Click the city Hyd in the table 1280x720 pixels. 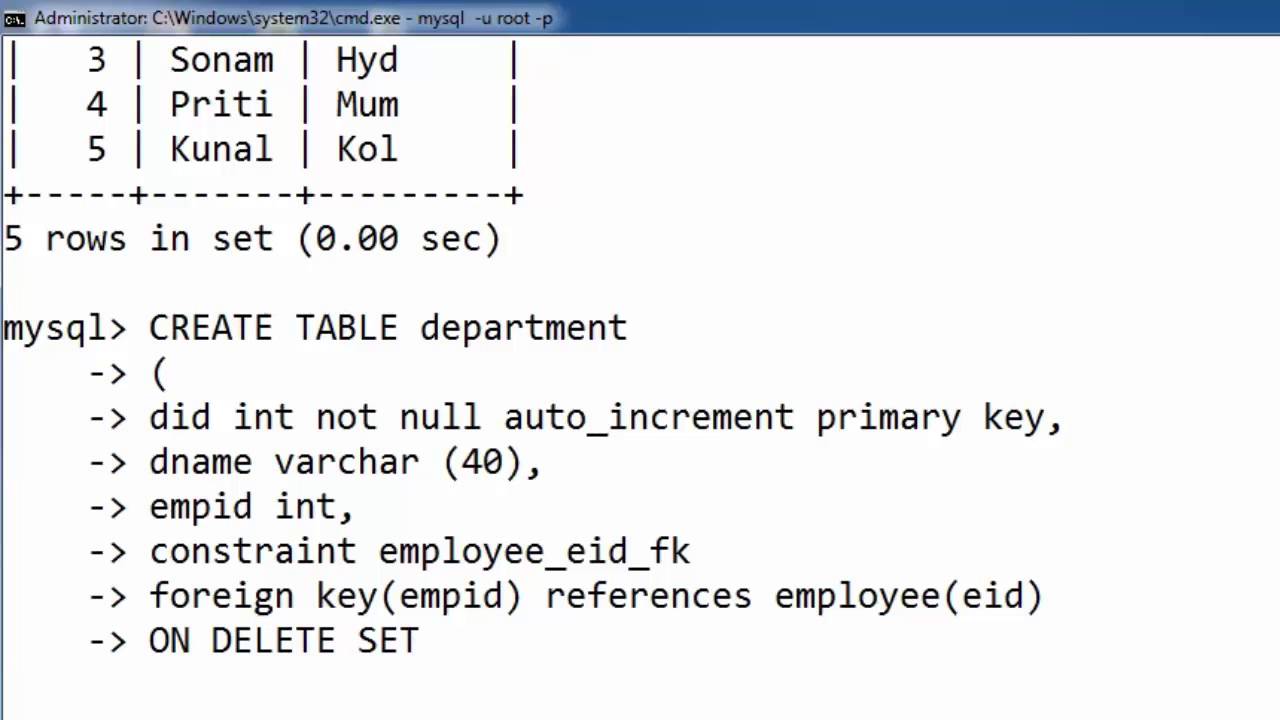pyautogui.click(x=367, y=62)
